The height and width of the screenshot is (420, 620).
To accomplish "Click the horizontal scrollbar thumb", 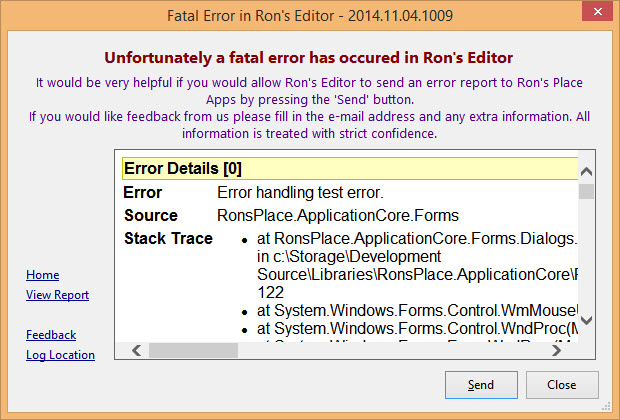I will [x=193, y=350].
